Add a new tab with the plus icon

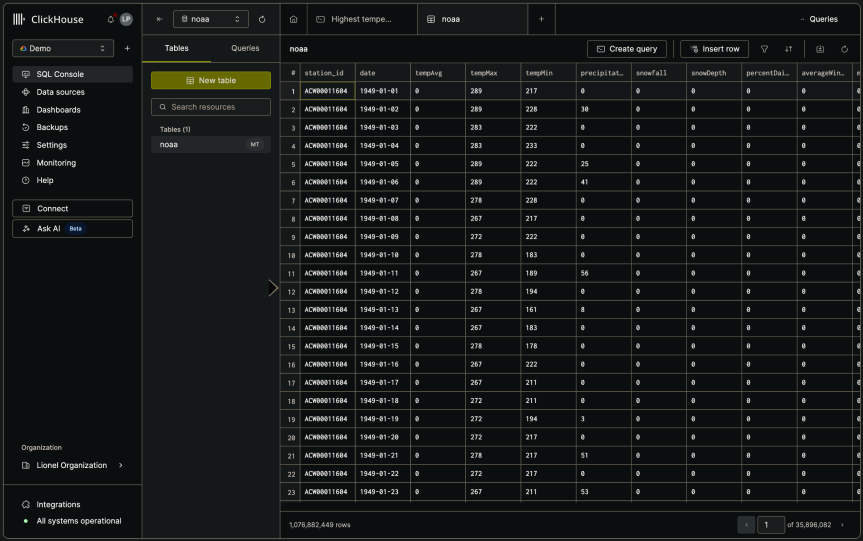tap(541, 19)
